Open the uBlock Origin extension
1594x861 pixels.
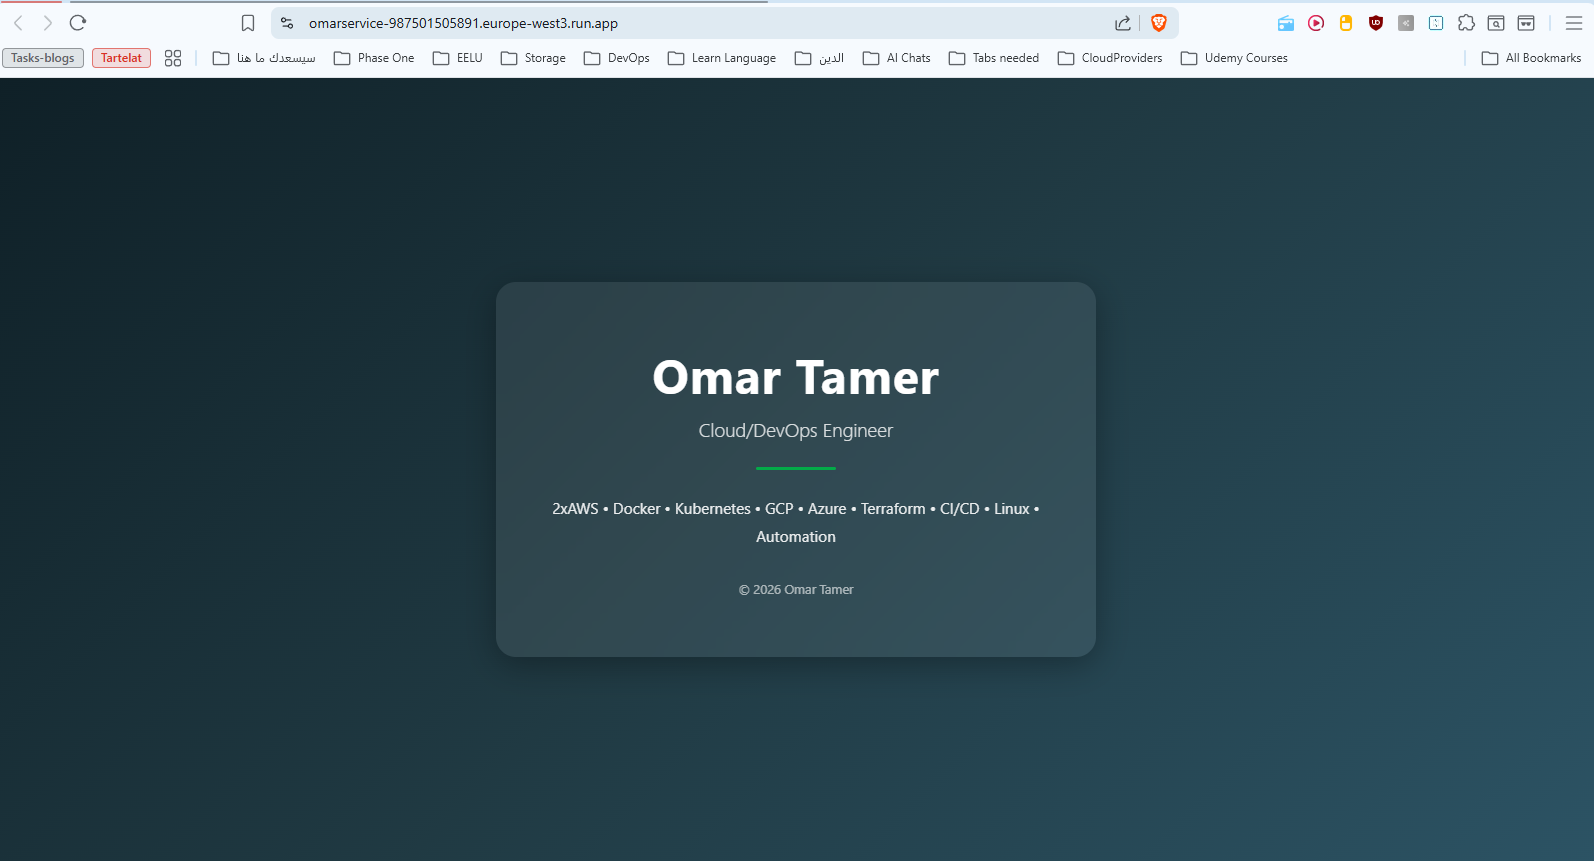1376,23
